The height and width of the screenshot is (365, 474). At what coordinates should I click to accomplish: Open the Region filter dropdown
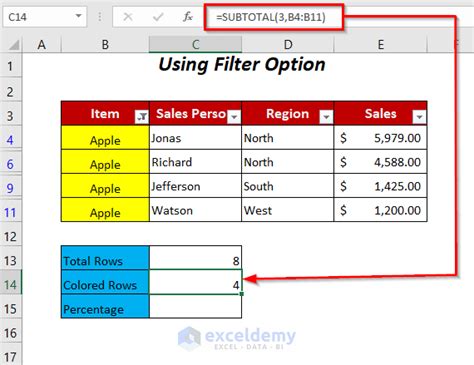(x=326, y=117)
